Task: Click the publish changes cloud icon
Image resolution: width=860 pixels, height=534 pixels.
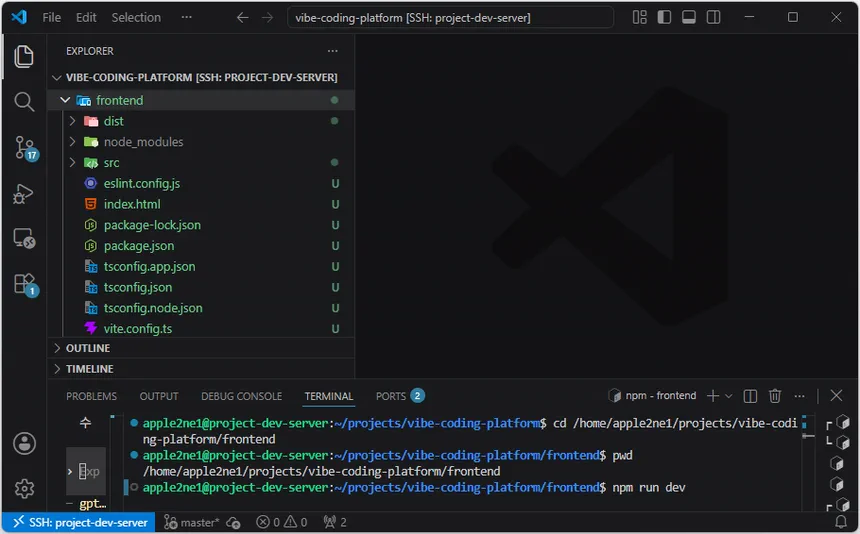Action: click(233, 522)
